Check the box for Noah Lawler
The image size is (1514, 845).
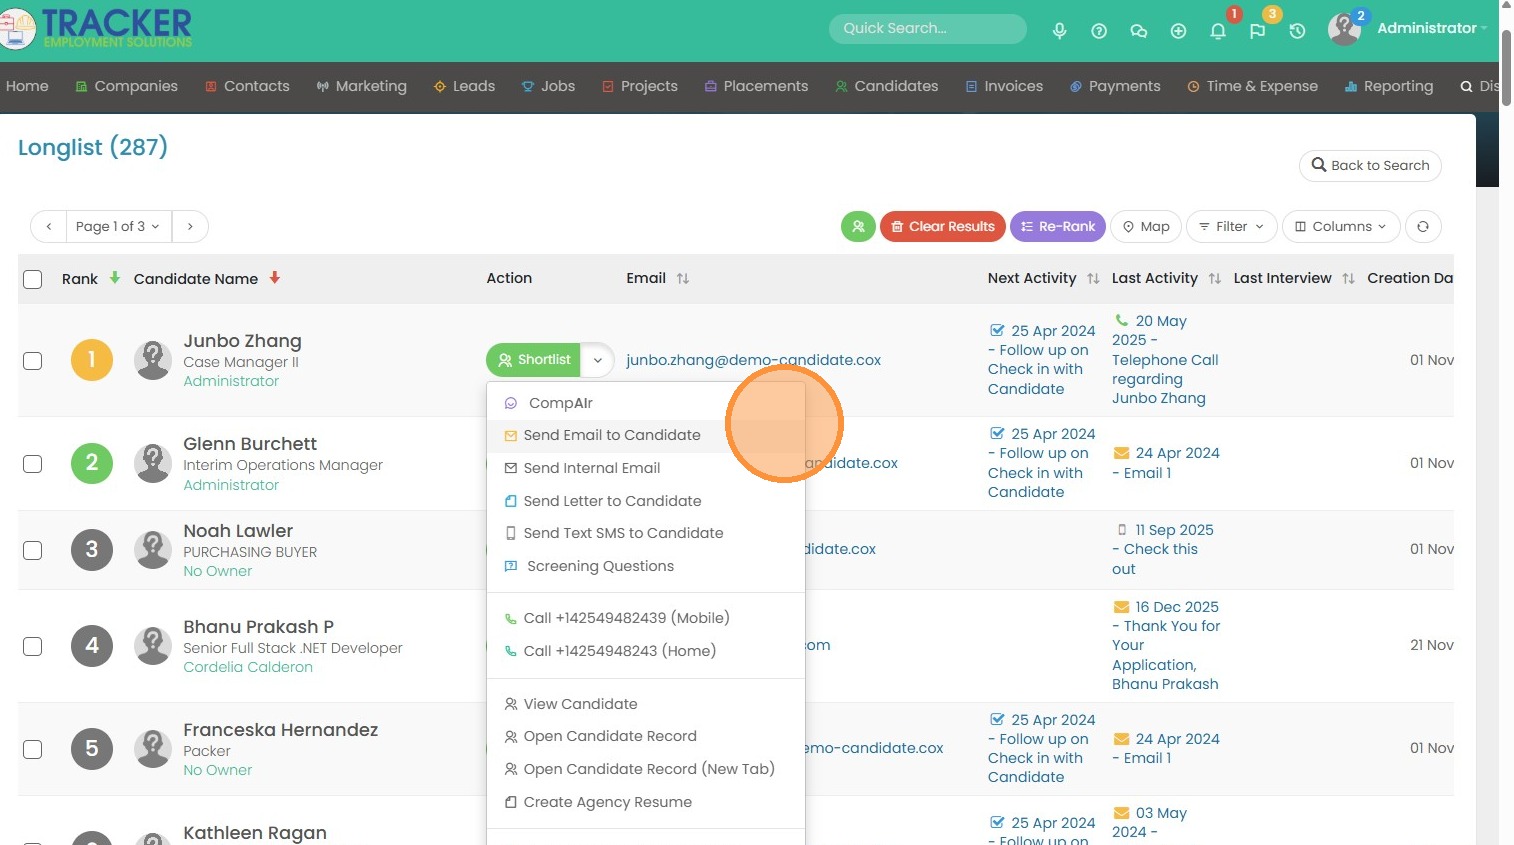33,551
